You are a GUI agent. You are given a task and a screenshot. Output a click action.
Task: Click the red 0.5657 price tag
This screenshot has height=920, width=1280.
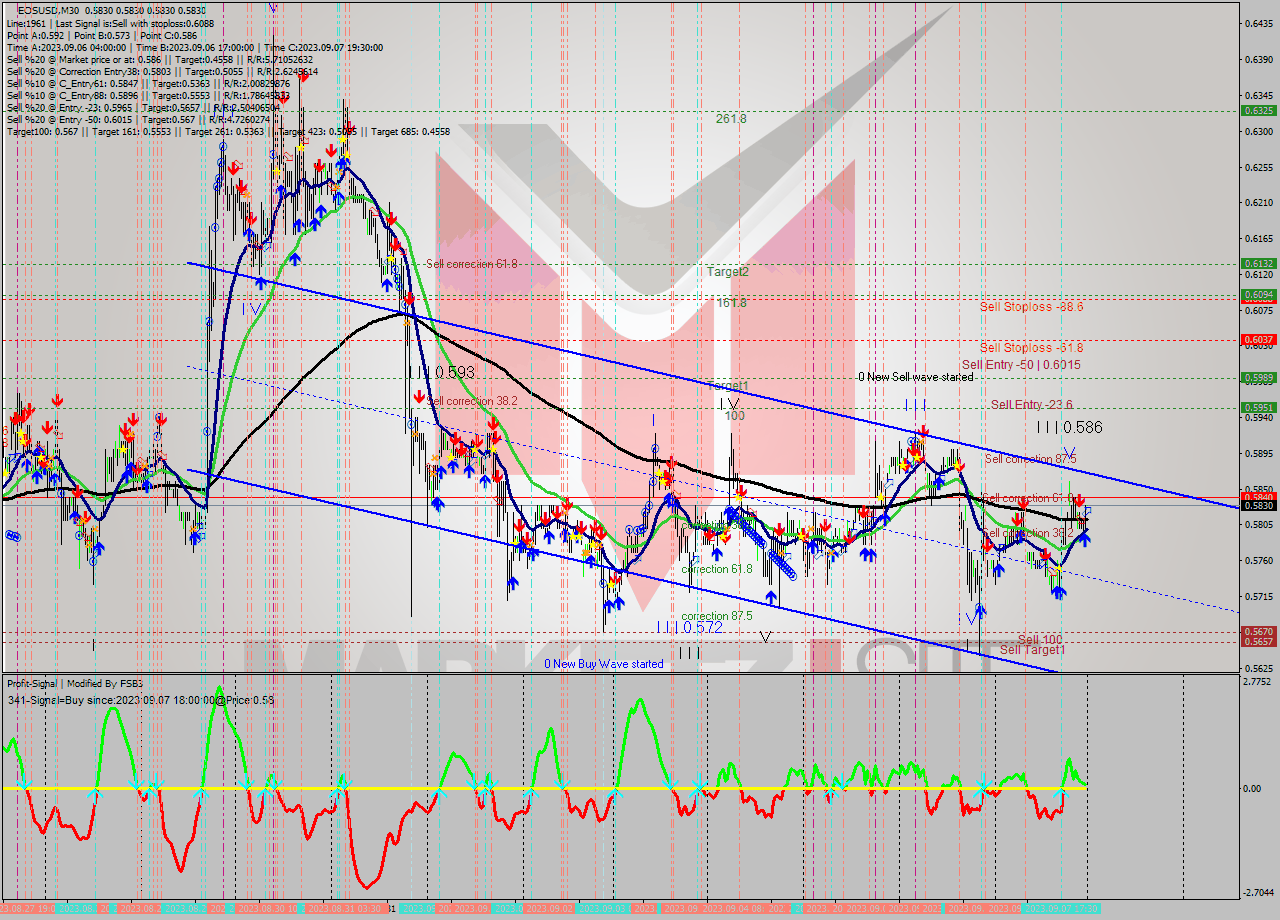pyautogui.click(x=1257, y=642)
